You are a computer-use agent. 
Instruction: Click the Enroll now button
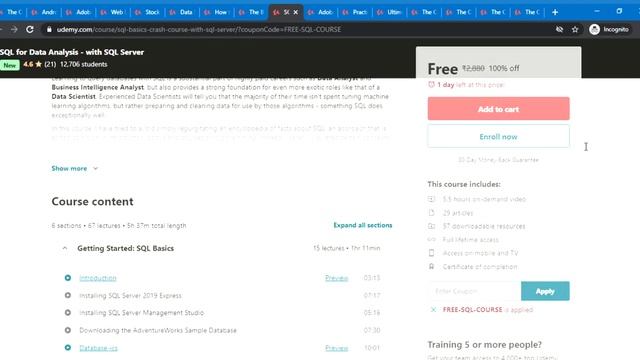tap(498, 136)
